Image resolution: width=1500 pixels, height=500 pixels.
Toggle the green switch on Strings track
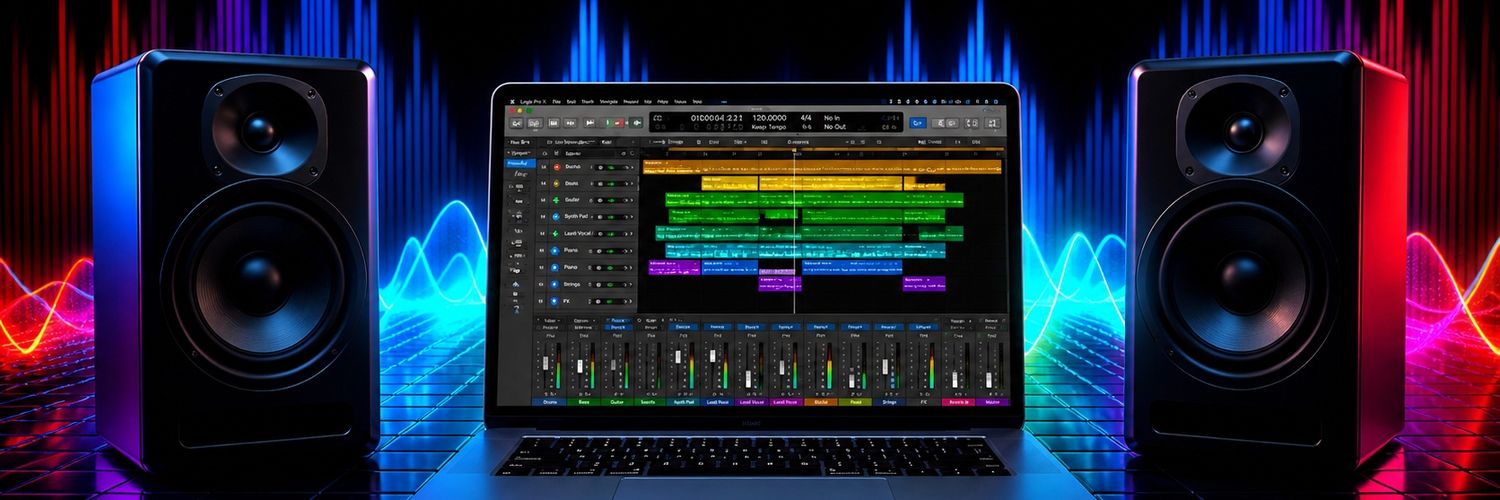[610, 284]
